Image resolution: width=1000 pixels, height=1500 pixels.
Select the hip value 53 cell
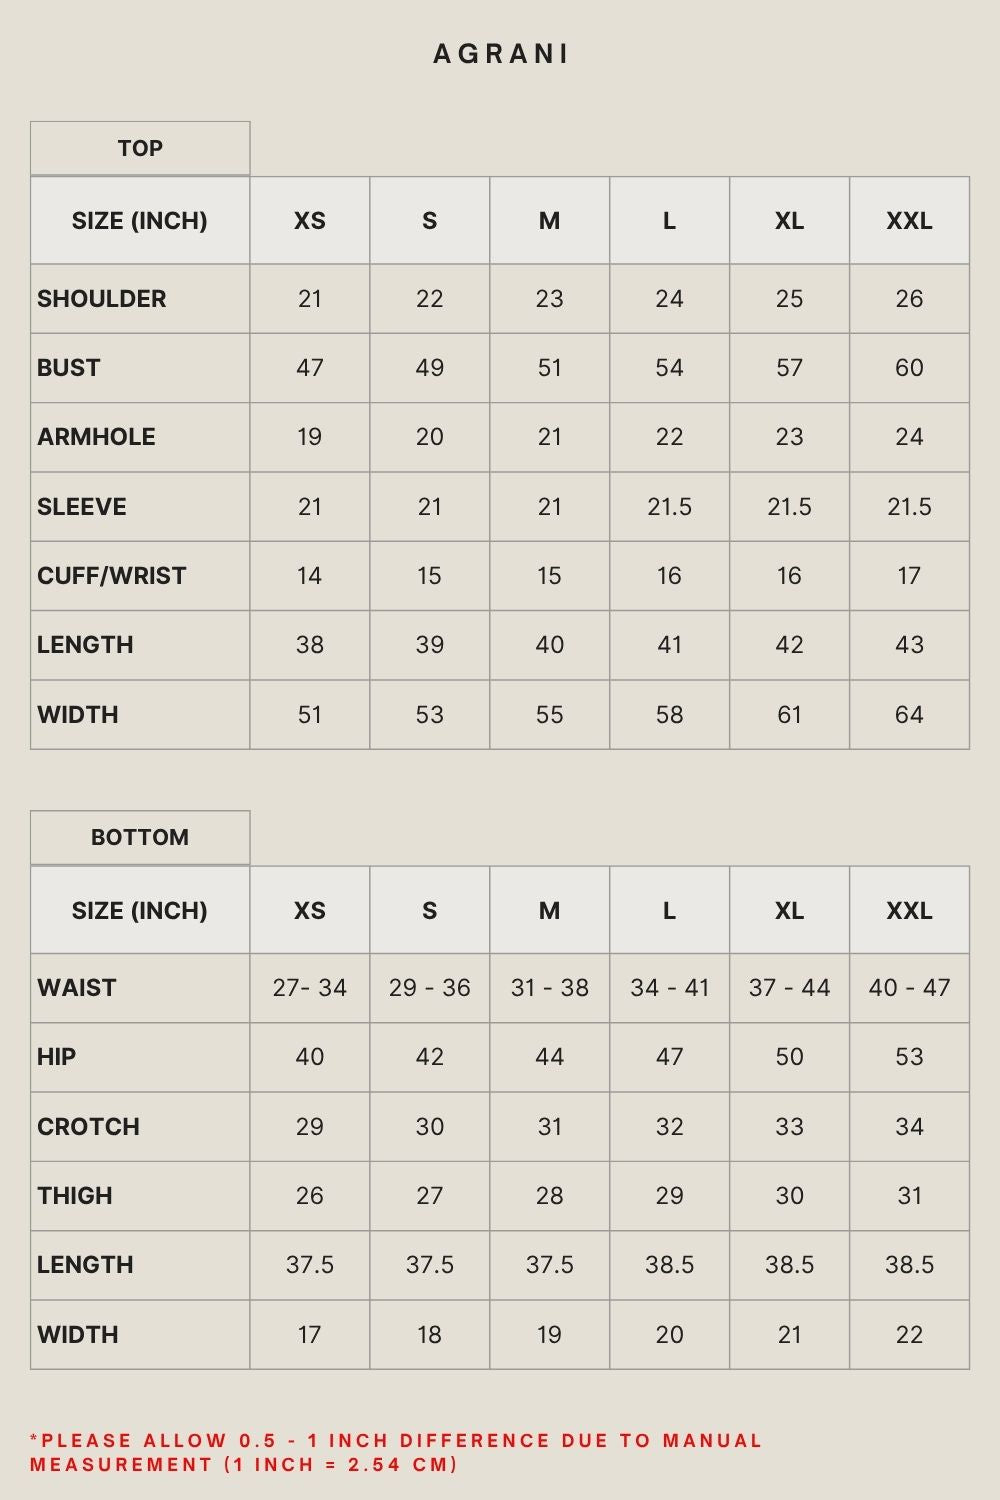pos(909,1057)
